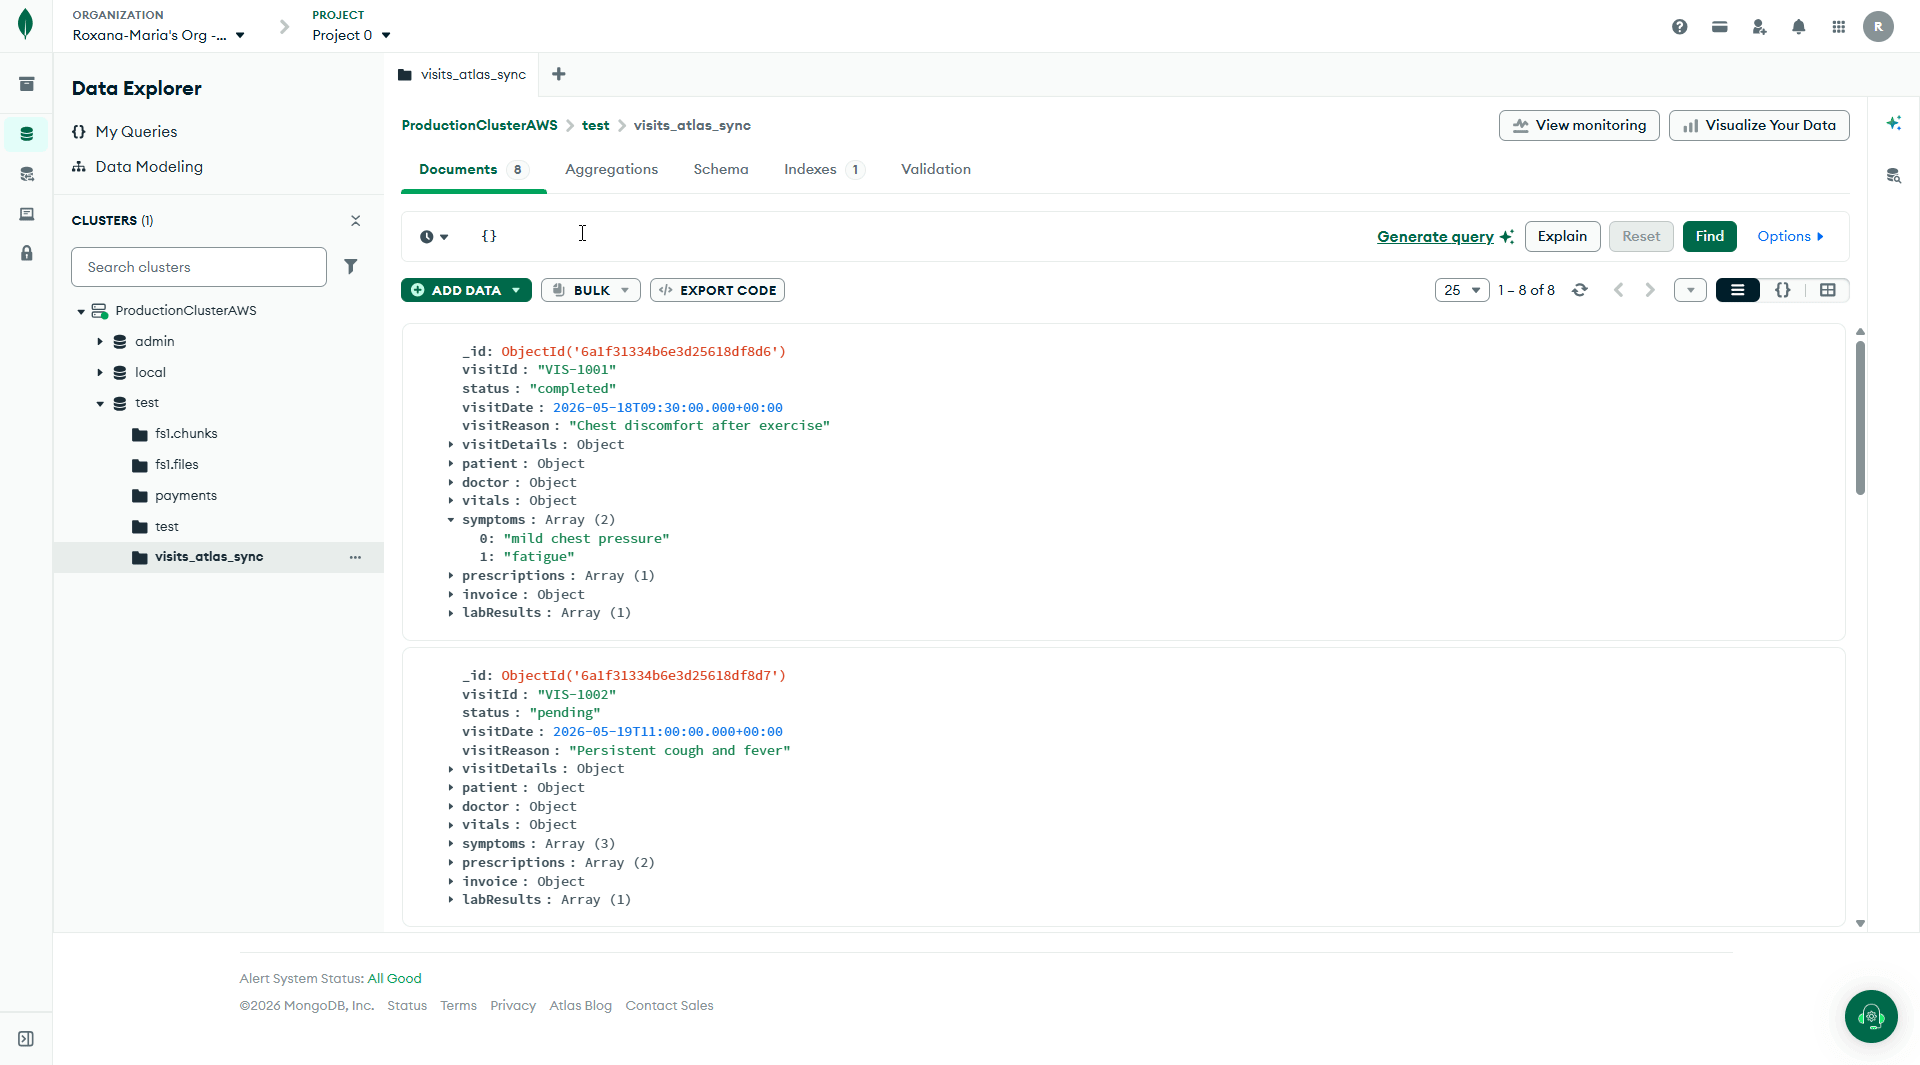Expand prescriptions array in VIS-1002 document

click(x=451, y=863)
